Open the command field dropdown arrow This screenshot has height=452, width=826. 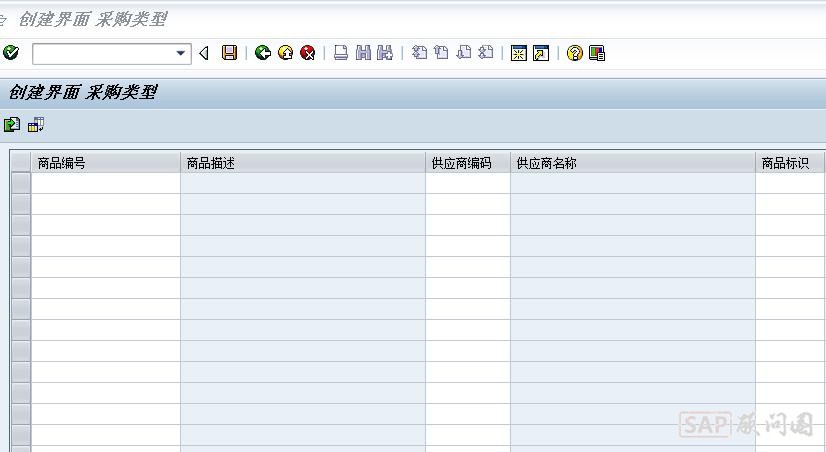tap(181, 53)
